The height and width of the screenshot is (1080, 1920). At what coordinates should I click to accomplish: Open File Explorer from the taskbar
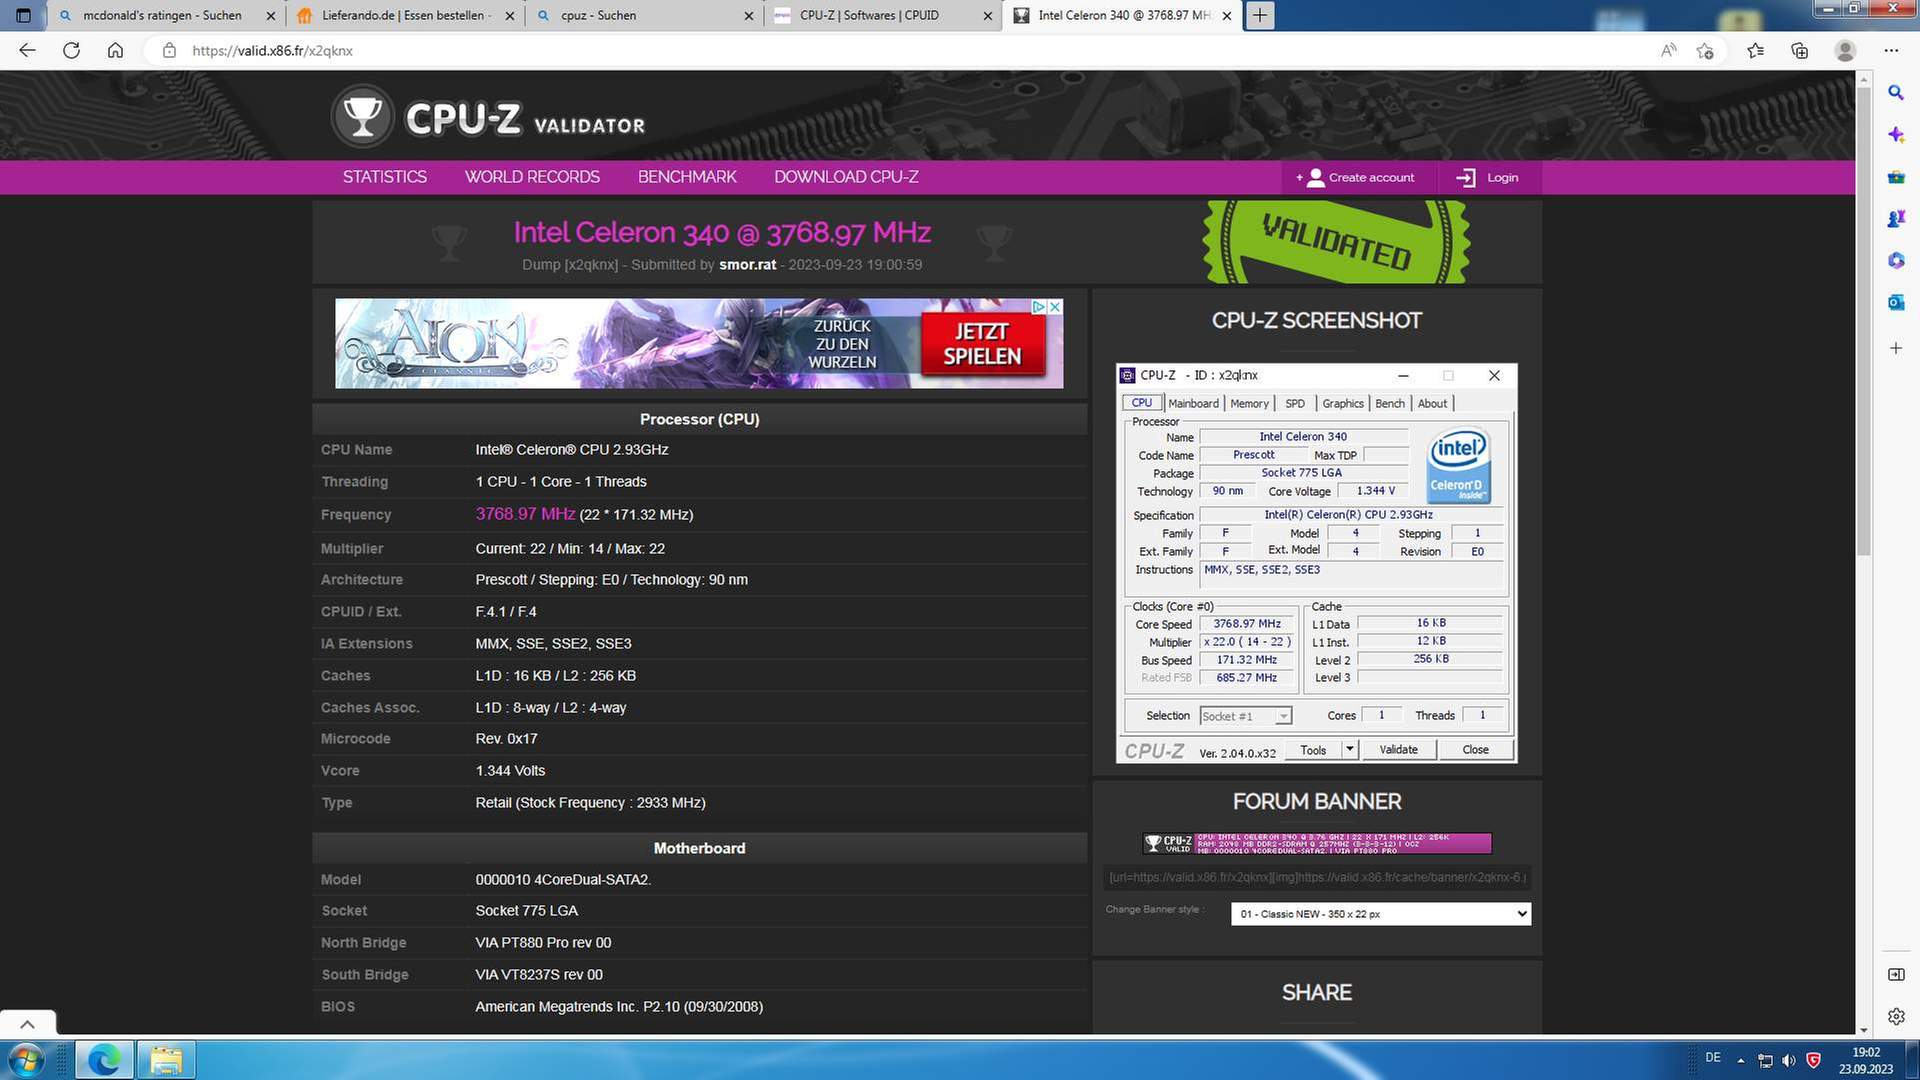166,1060
